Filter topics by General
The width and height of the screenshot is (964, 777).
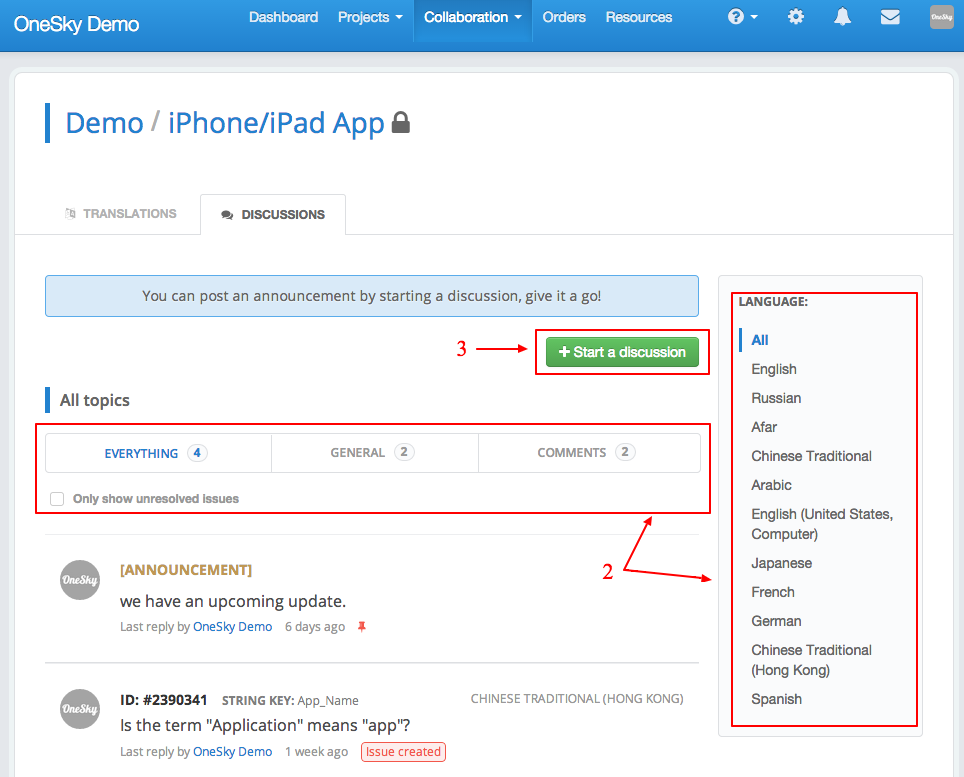click(375, 453)
